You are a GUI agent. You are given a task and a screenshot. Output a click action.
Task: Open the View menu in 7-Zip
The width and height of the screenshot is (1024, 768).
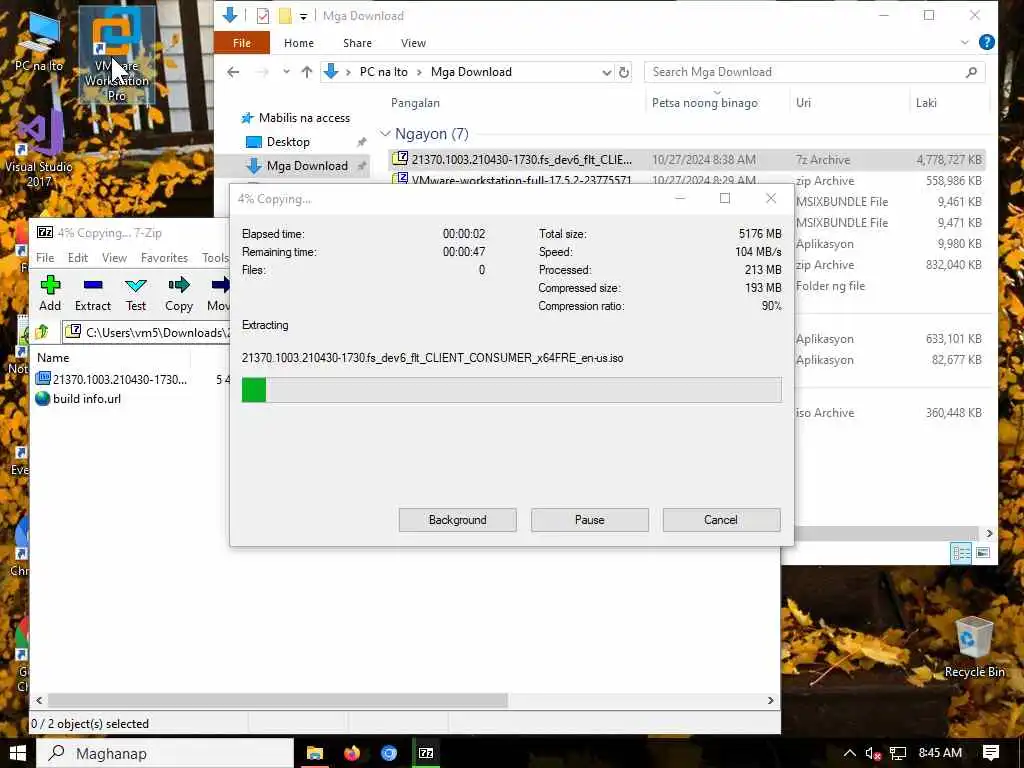114,257
